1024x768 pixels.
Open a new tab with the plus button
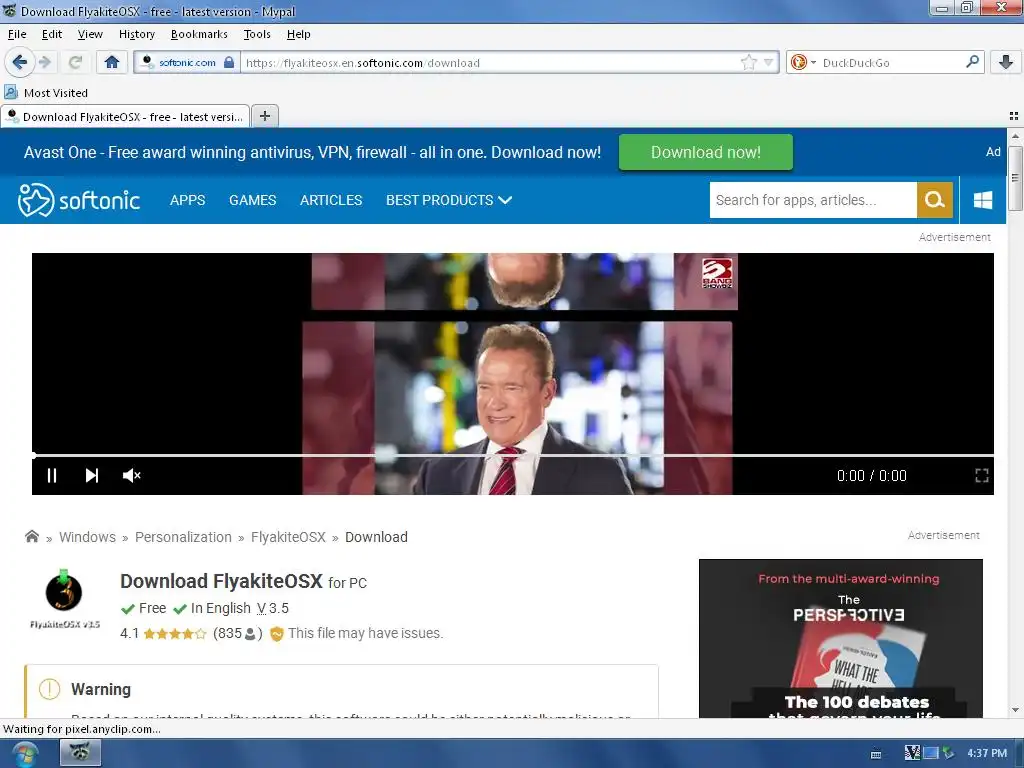pyautogui.click(x=264, y=116)
